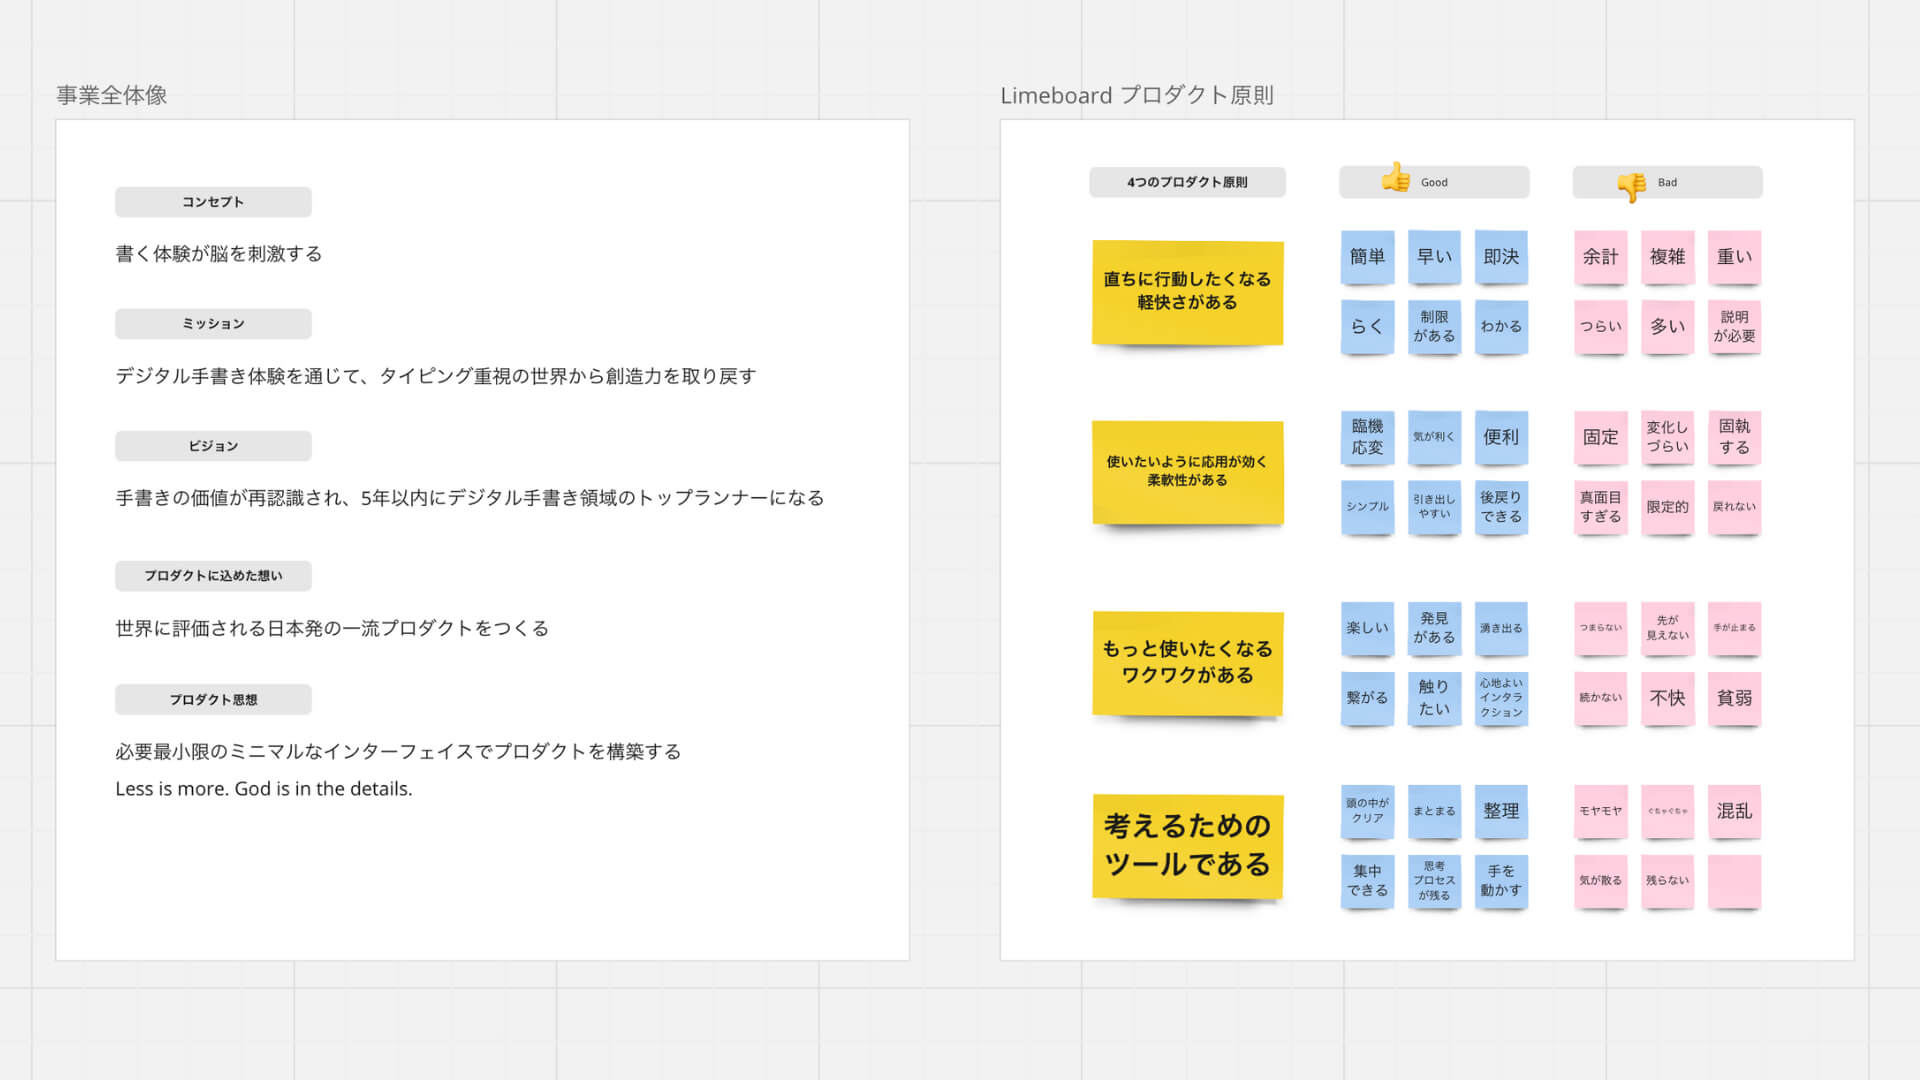Select the Limeboard プロダクト原則 frame title

coord(1137,95)
